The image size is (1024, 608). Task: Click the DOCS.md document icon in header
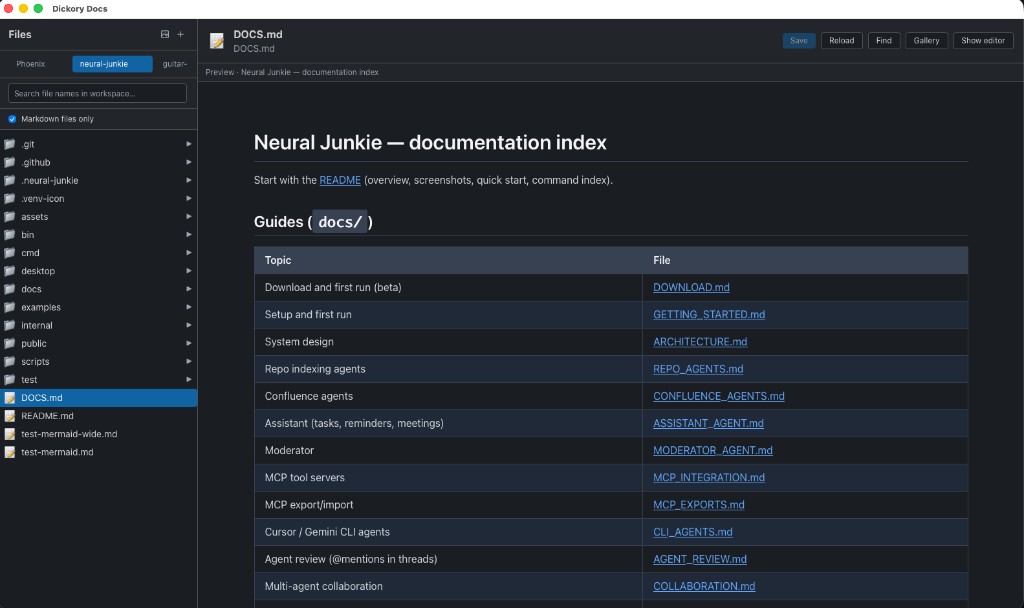point(217,40)
